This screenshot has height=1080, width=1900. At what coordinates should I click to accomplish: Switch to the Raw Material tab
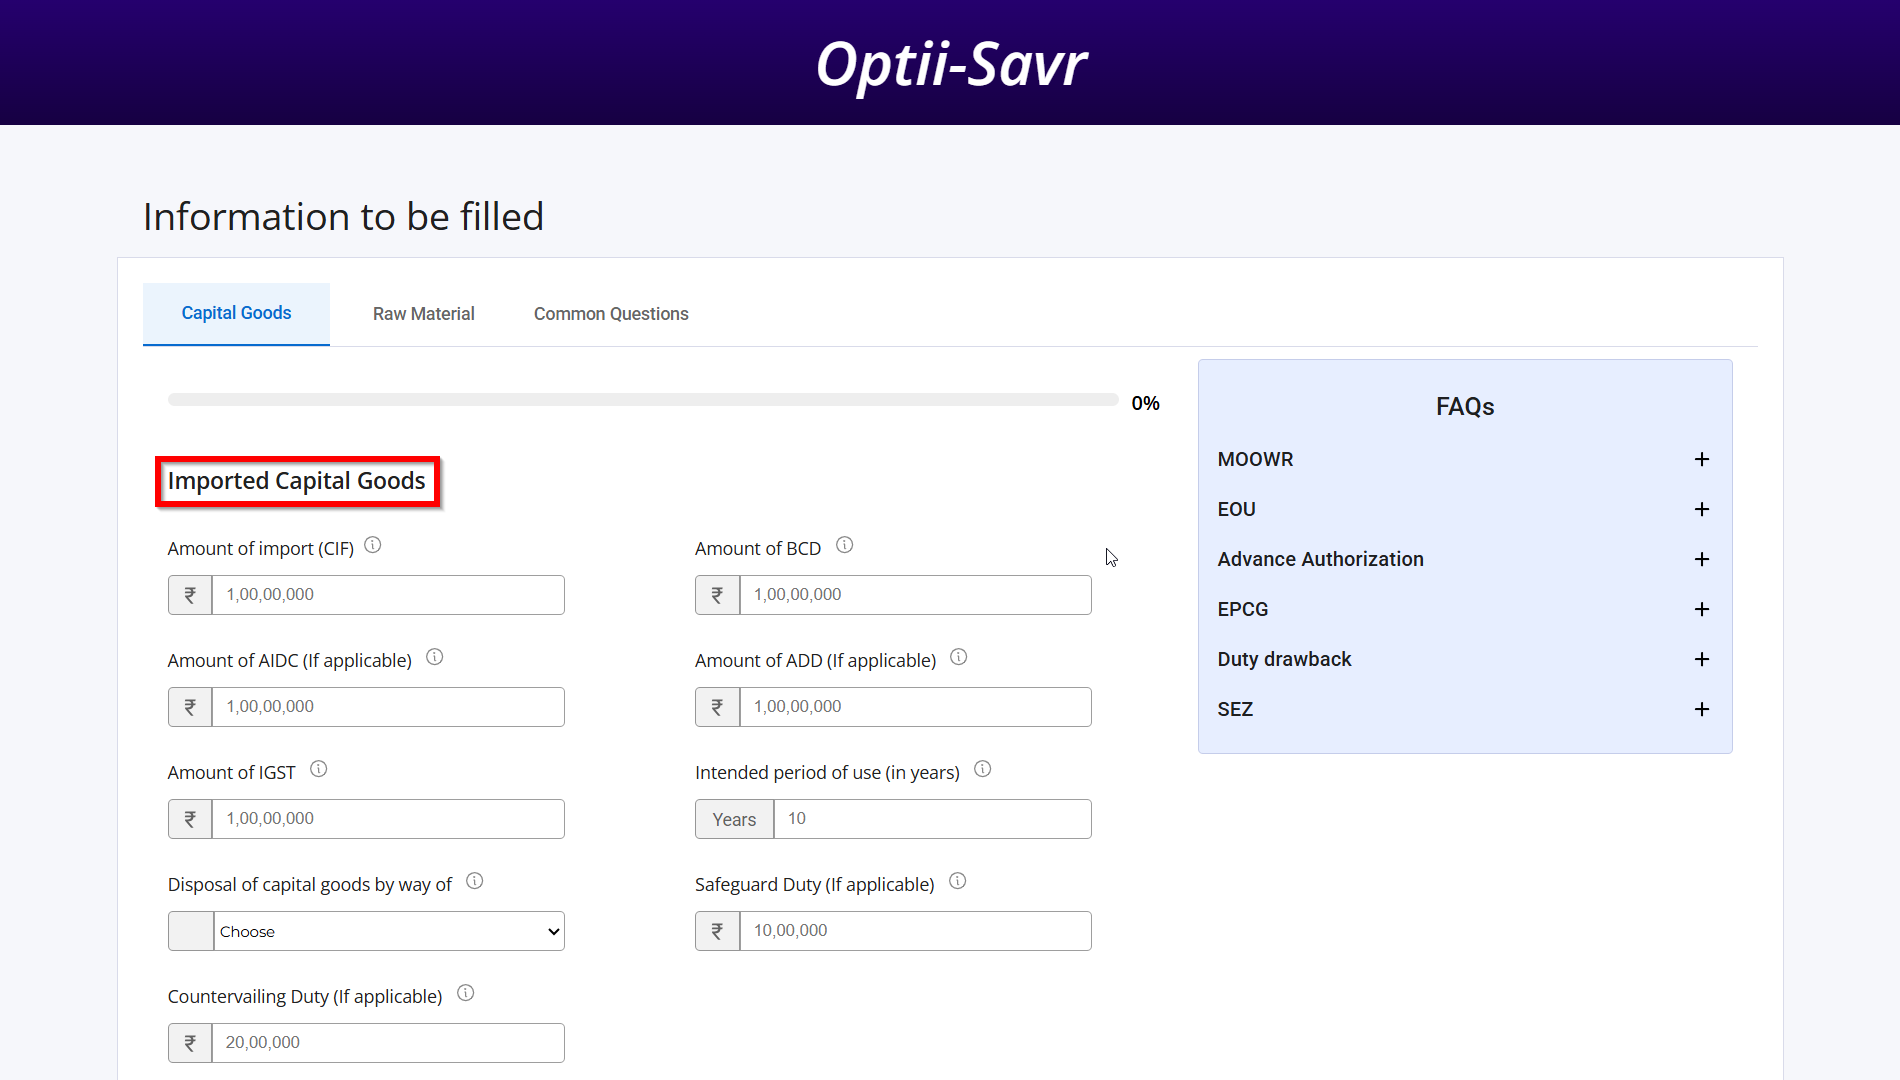[x=423, y=314]
